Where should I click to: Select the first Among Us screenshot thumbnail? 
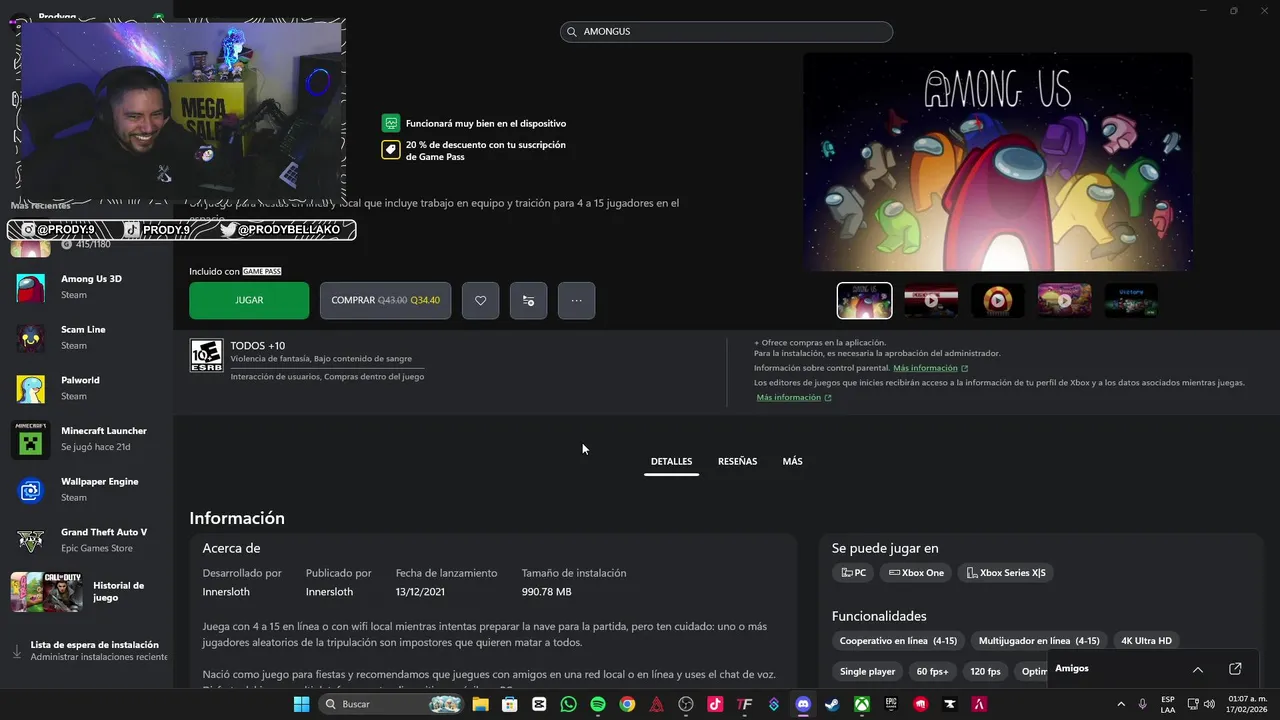(864, 300)
